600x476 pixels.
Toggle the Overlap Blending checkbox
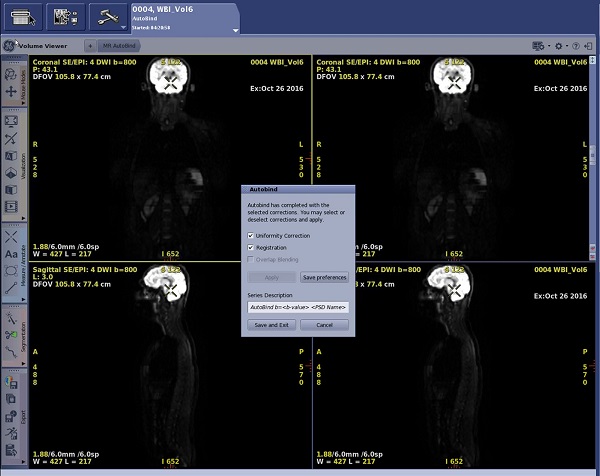tap(250, 259)
